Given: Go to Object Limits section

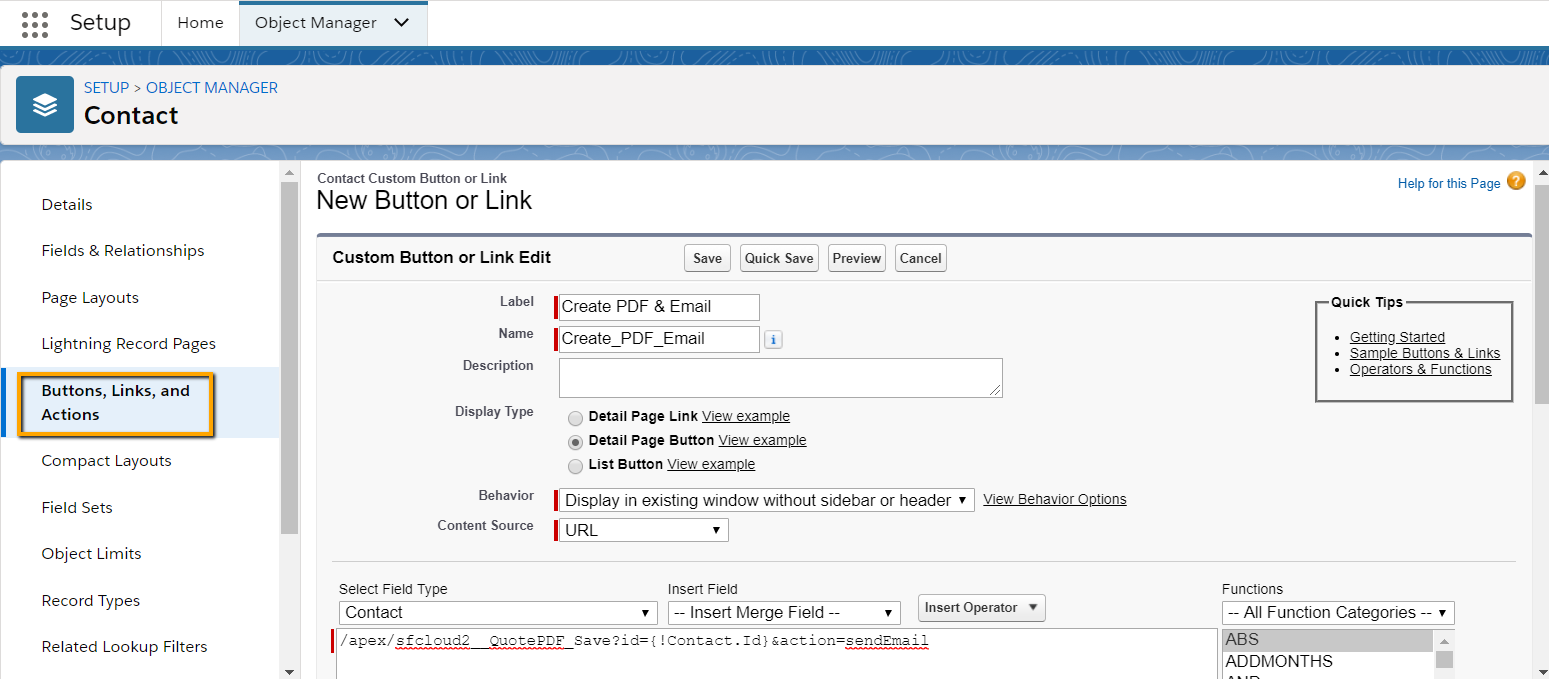Looking at the screenshot, I should pyautogui.click(x=91, y=554).
